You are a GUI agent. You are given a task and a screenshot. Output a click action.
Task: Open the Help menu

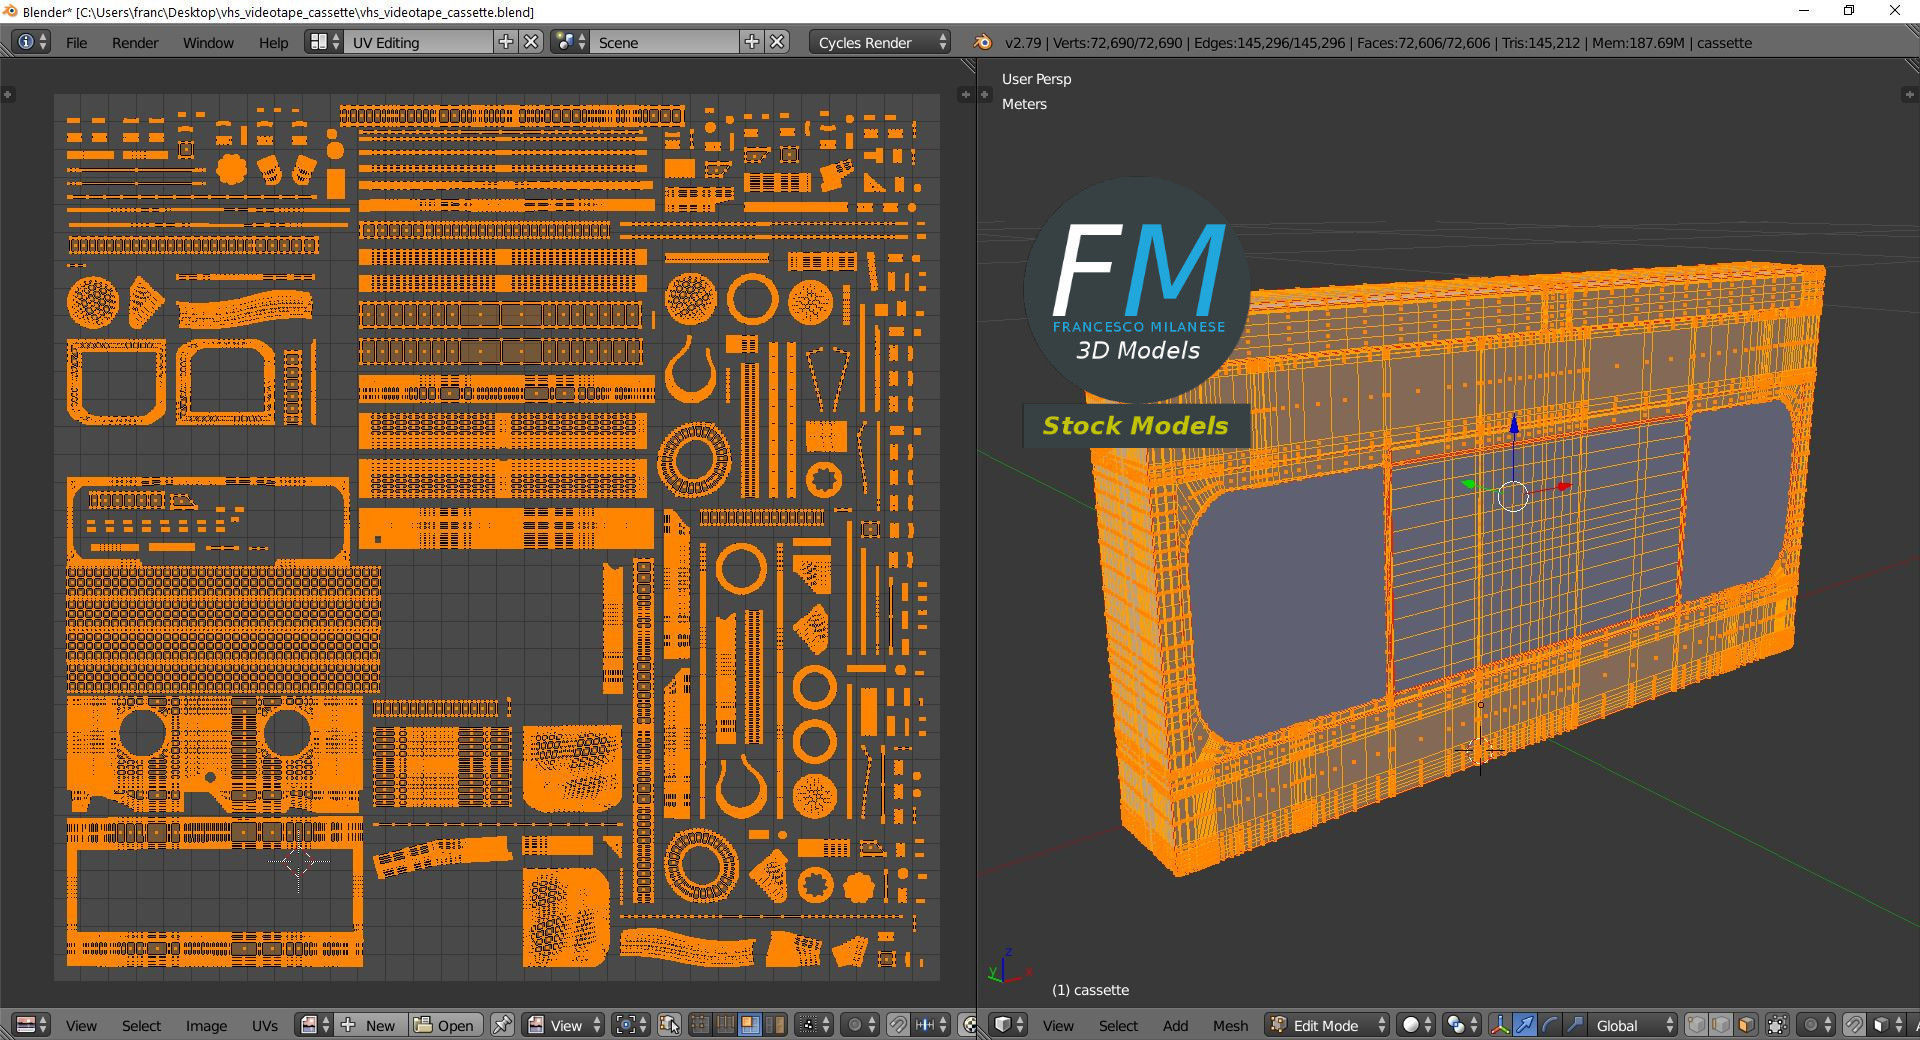point(273,43)
